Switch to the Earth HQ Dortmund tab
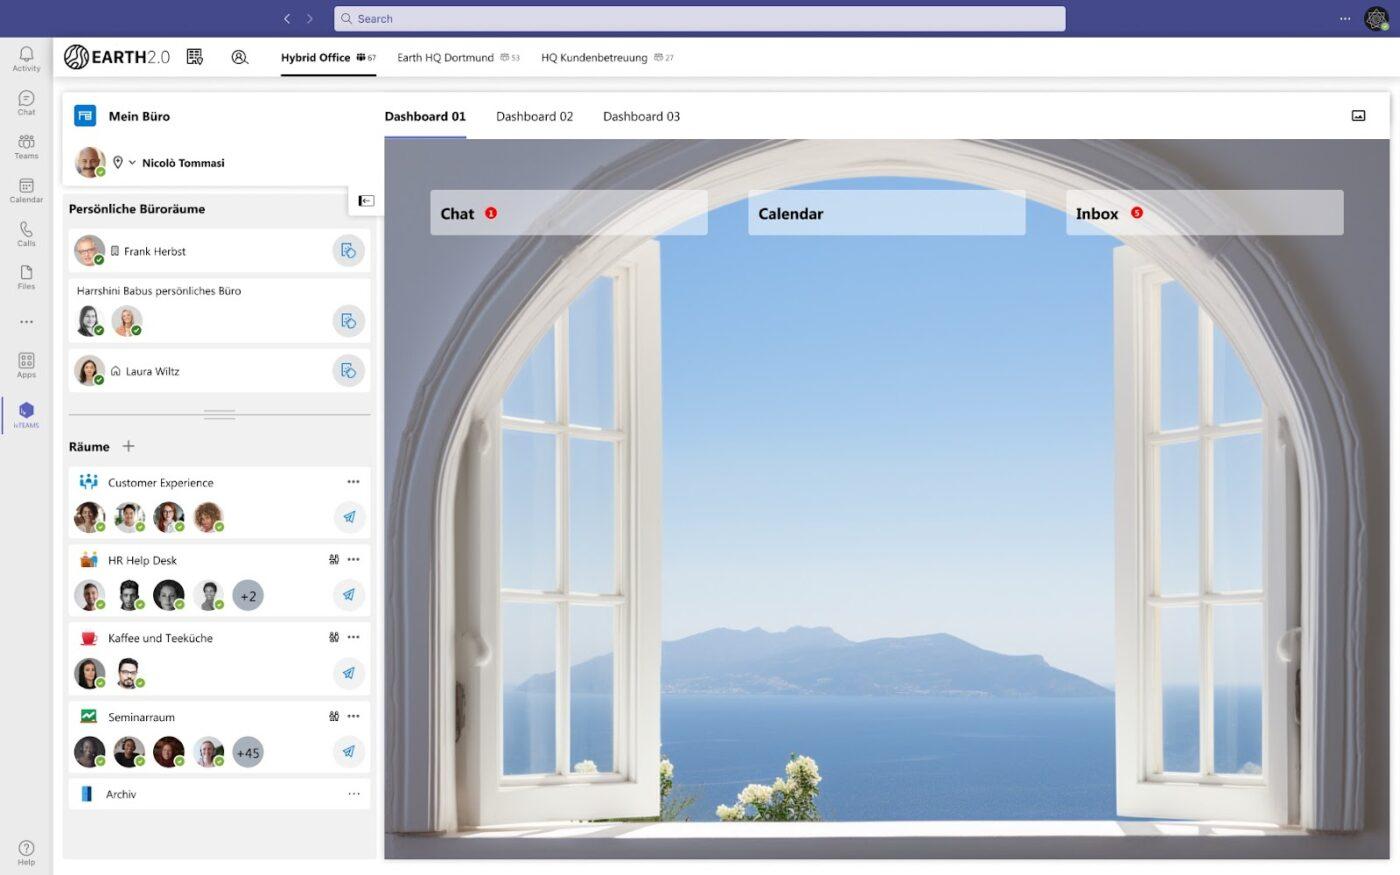Image resolution: width=1400 pixels, height=875 pixels. click(458, 57)
